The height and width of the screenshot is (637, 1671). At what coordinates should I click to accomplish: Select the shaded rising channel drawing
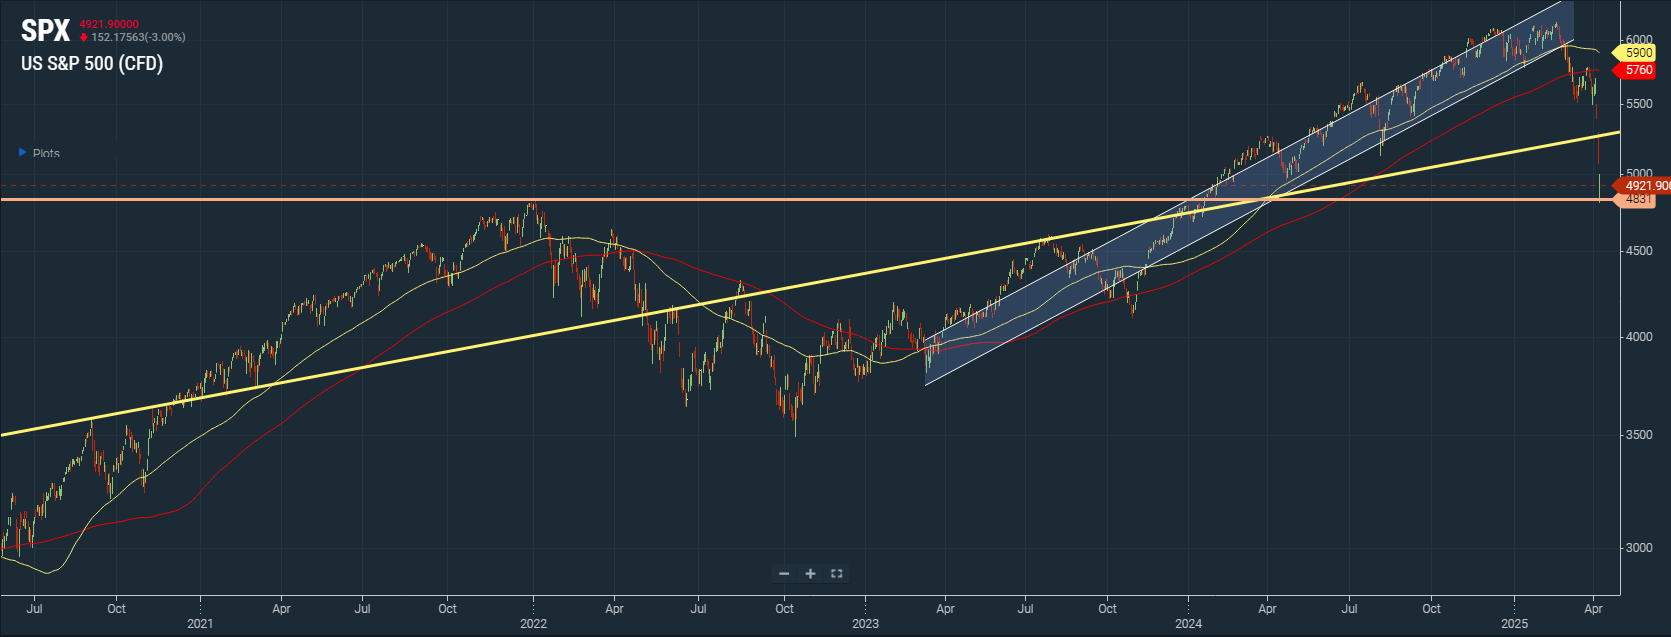click(x=1250, y=190)
